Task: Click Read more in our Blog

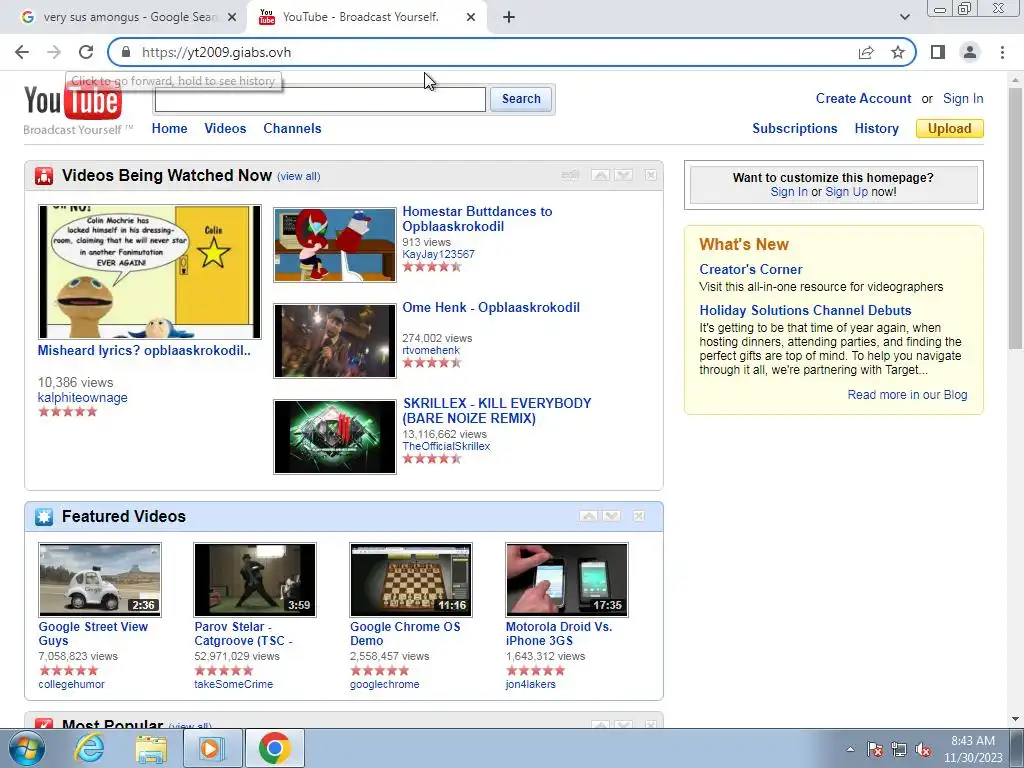Action: [907, 394]
